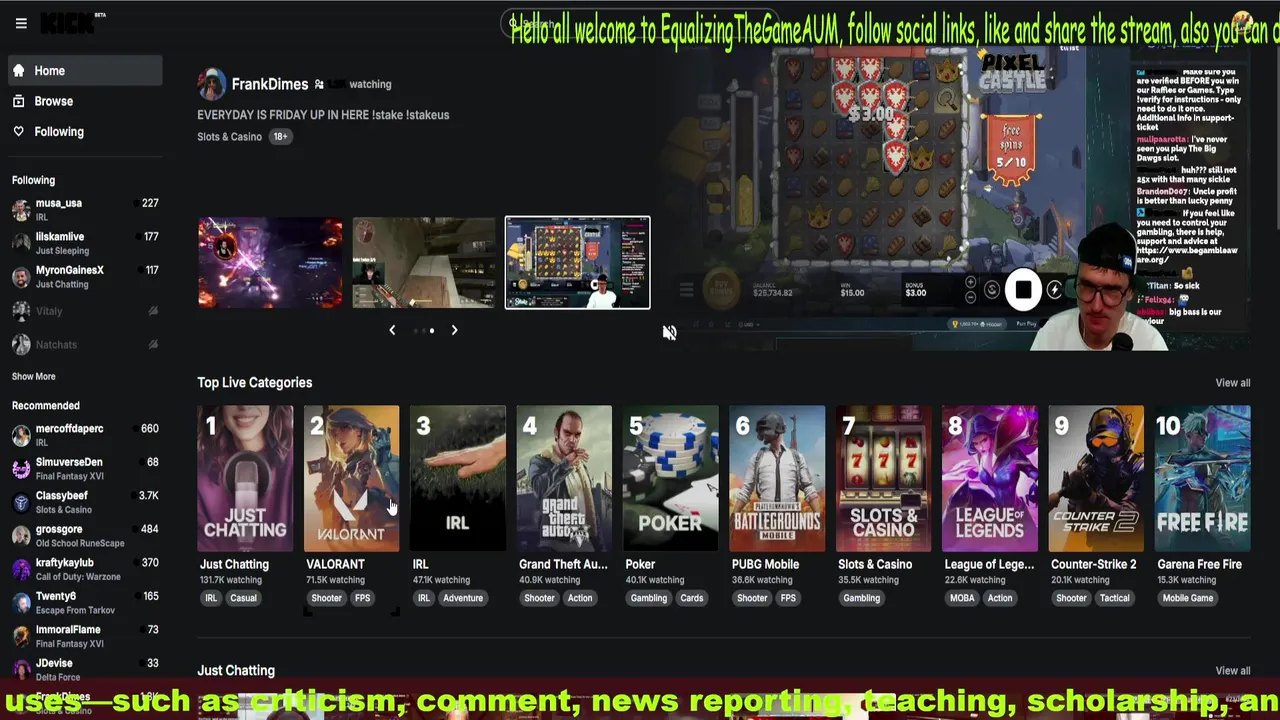Go to next featured carousel page
Viewport: 1280px width, 720px height.
click(x=454, y=330)
